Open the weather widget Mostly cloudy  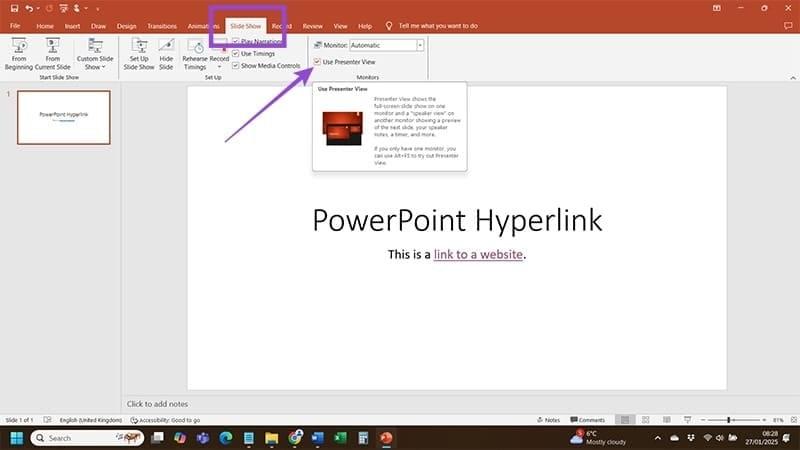(x=598, y=438)
